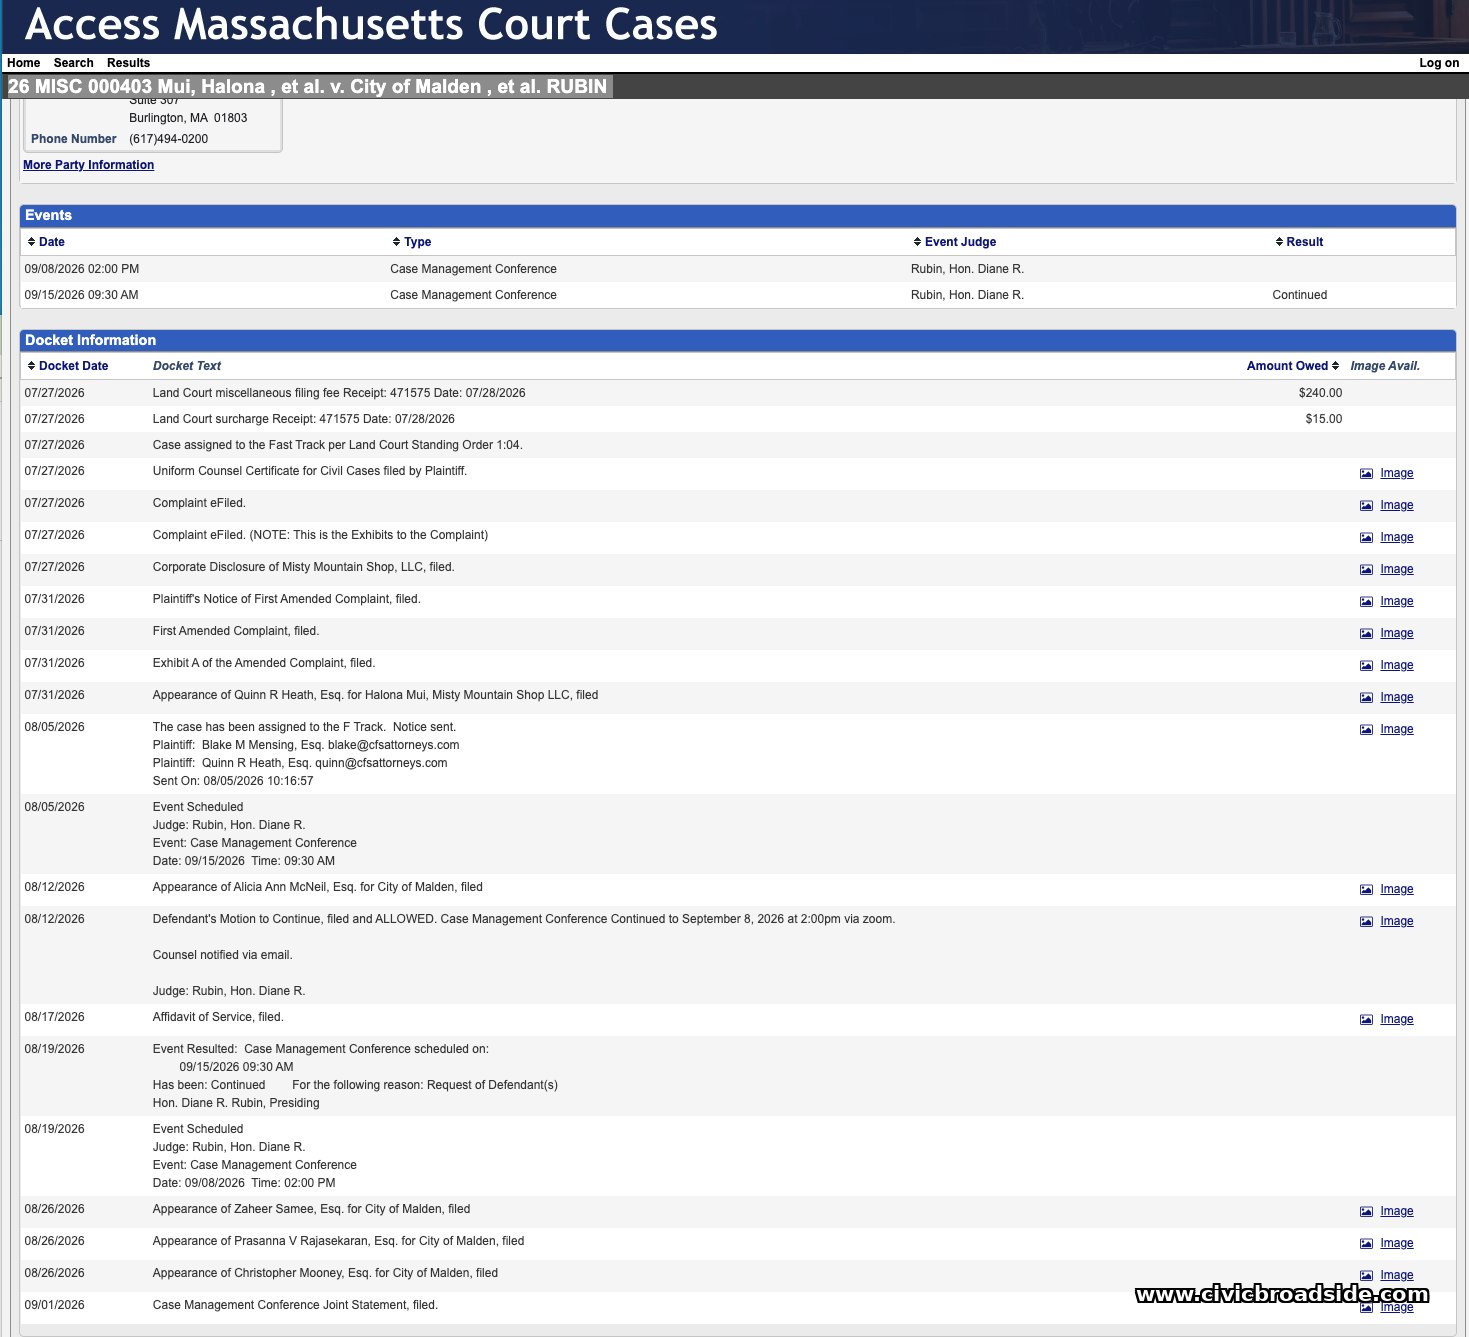1469x1337 pixels.
Task: Open image icon for Affidavit of Service entry
Action: [x=1366, y=1020]
